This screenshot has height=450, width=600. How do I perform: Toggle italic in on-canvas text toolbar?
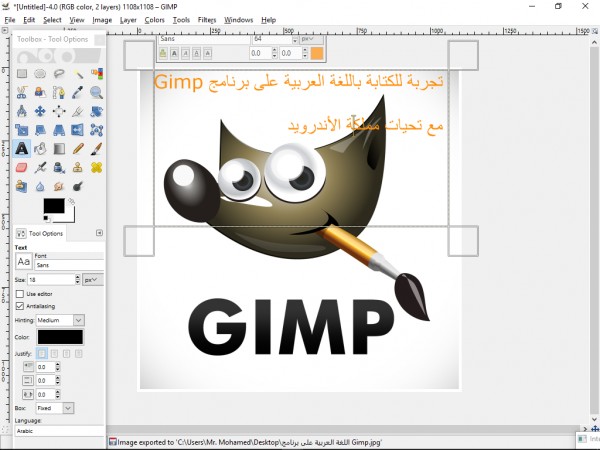186,53
